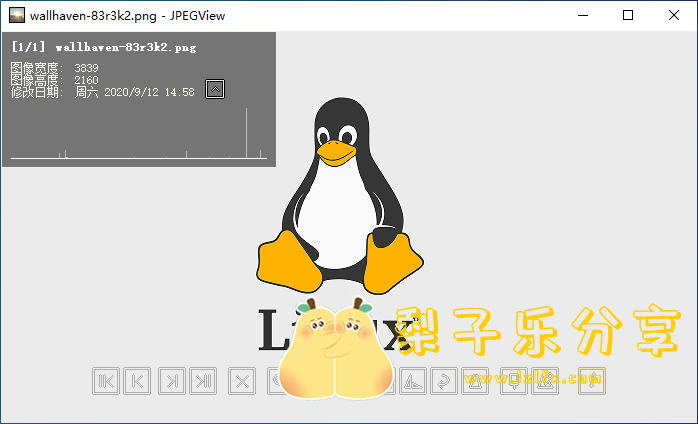Screen dimensions: 698x424
Task: Rotate the image with the curved arrow
Action: (444, 381)
